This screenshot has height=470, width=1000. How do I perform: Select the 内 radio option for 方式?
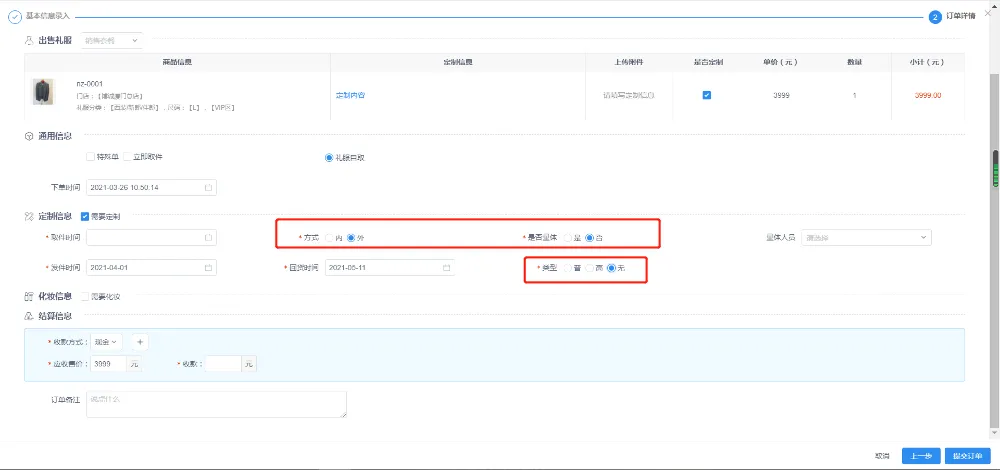pyautogui.click(x=329, y=238)
